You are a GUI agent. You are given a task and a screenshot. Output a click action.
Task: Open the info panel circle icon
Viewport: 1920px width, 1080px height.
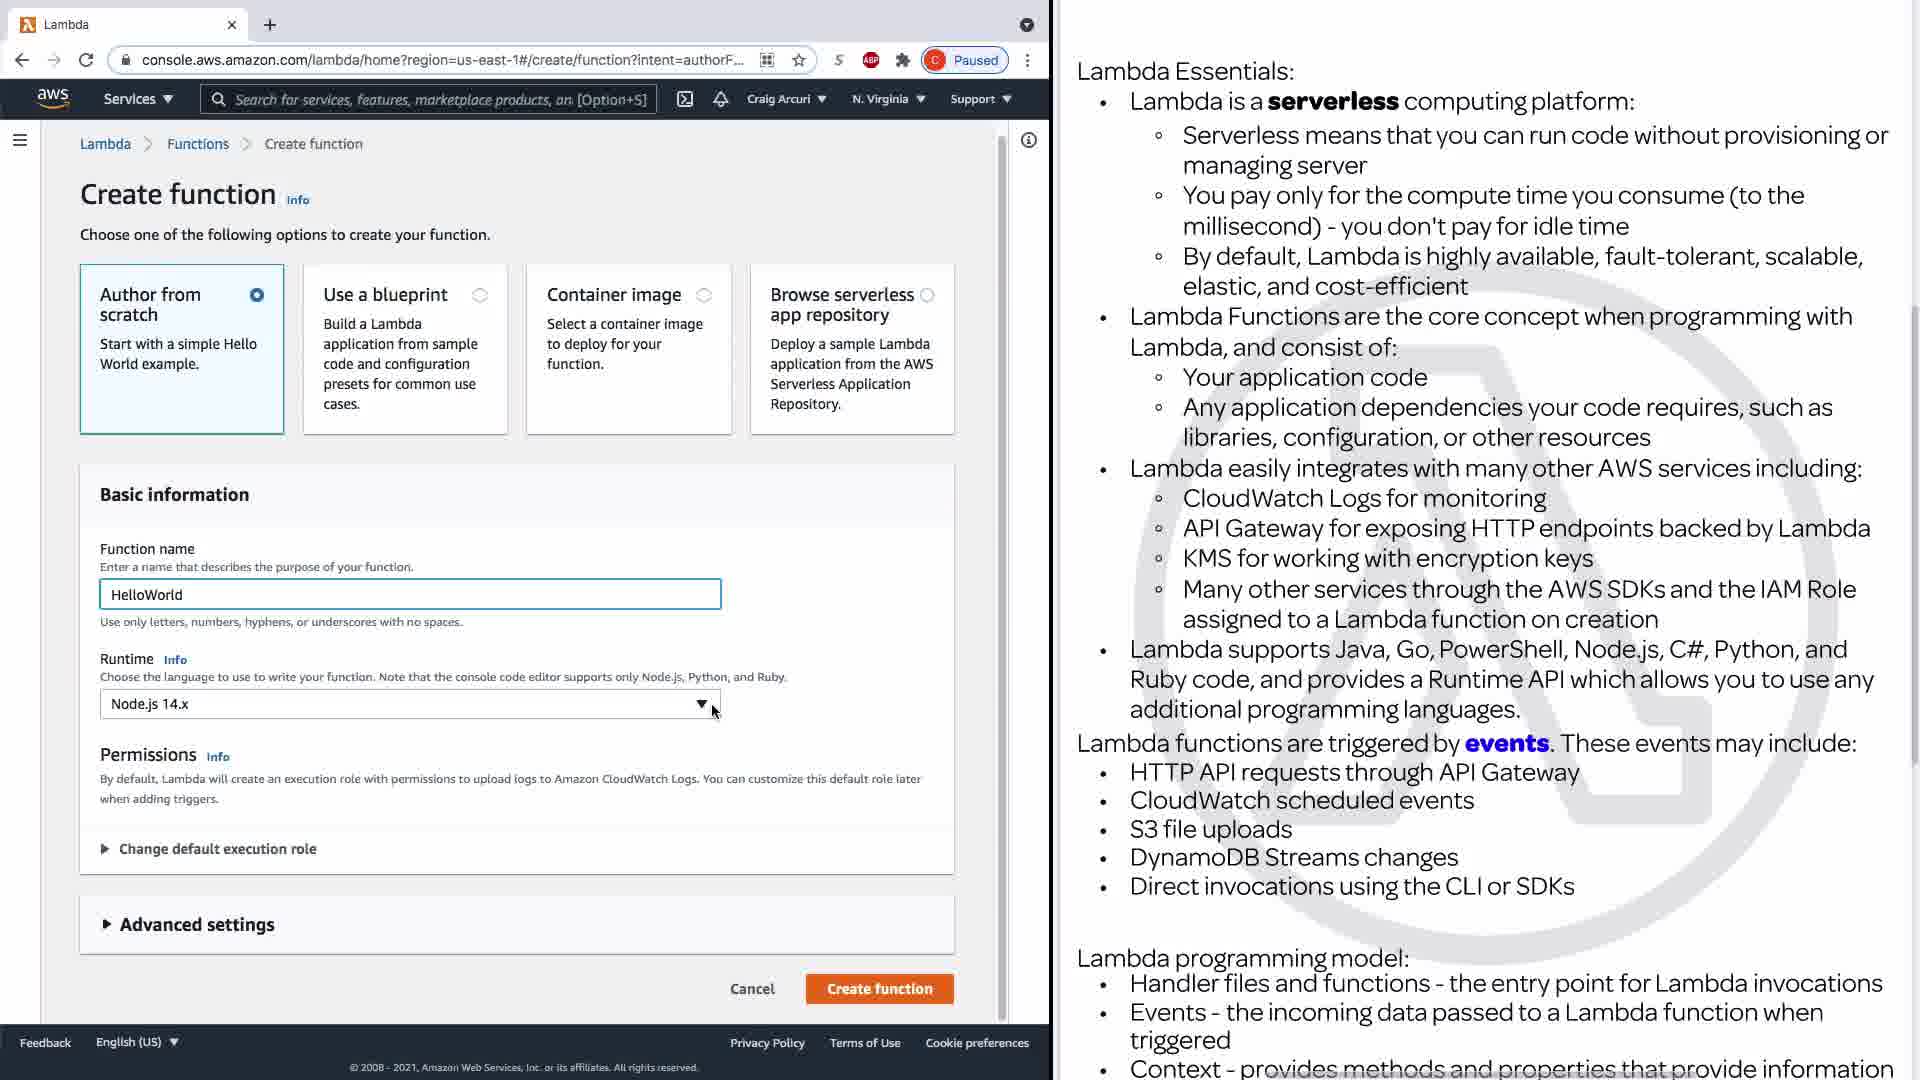click(1028, 140)
